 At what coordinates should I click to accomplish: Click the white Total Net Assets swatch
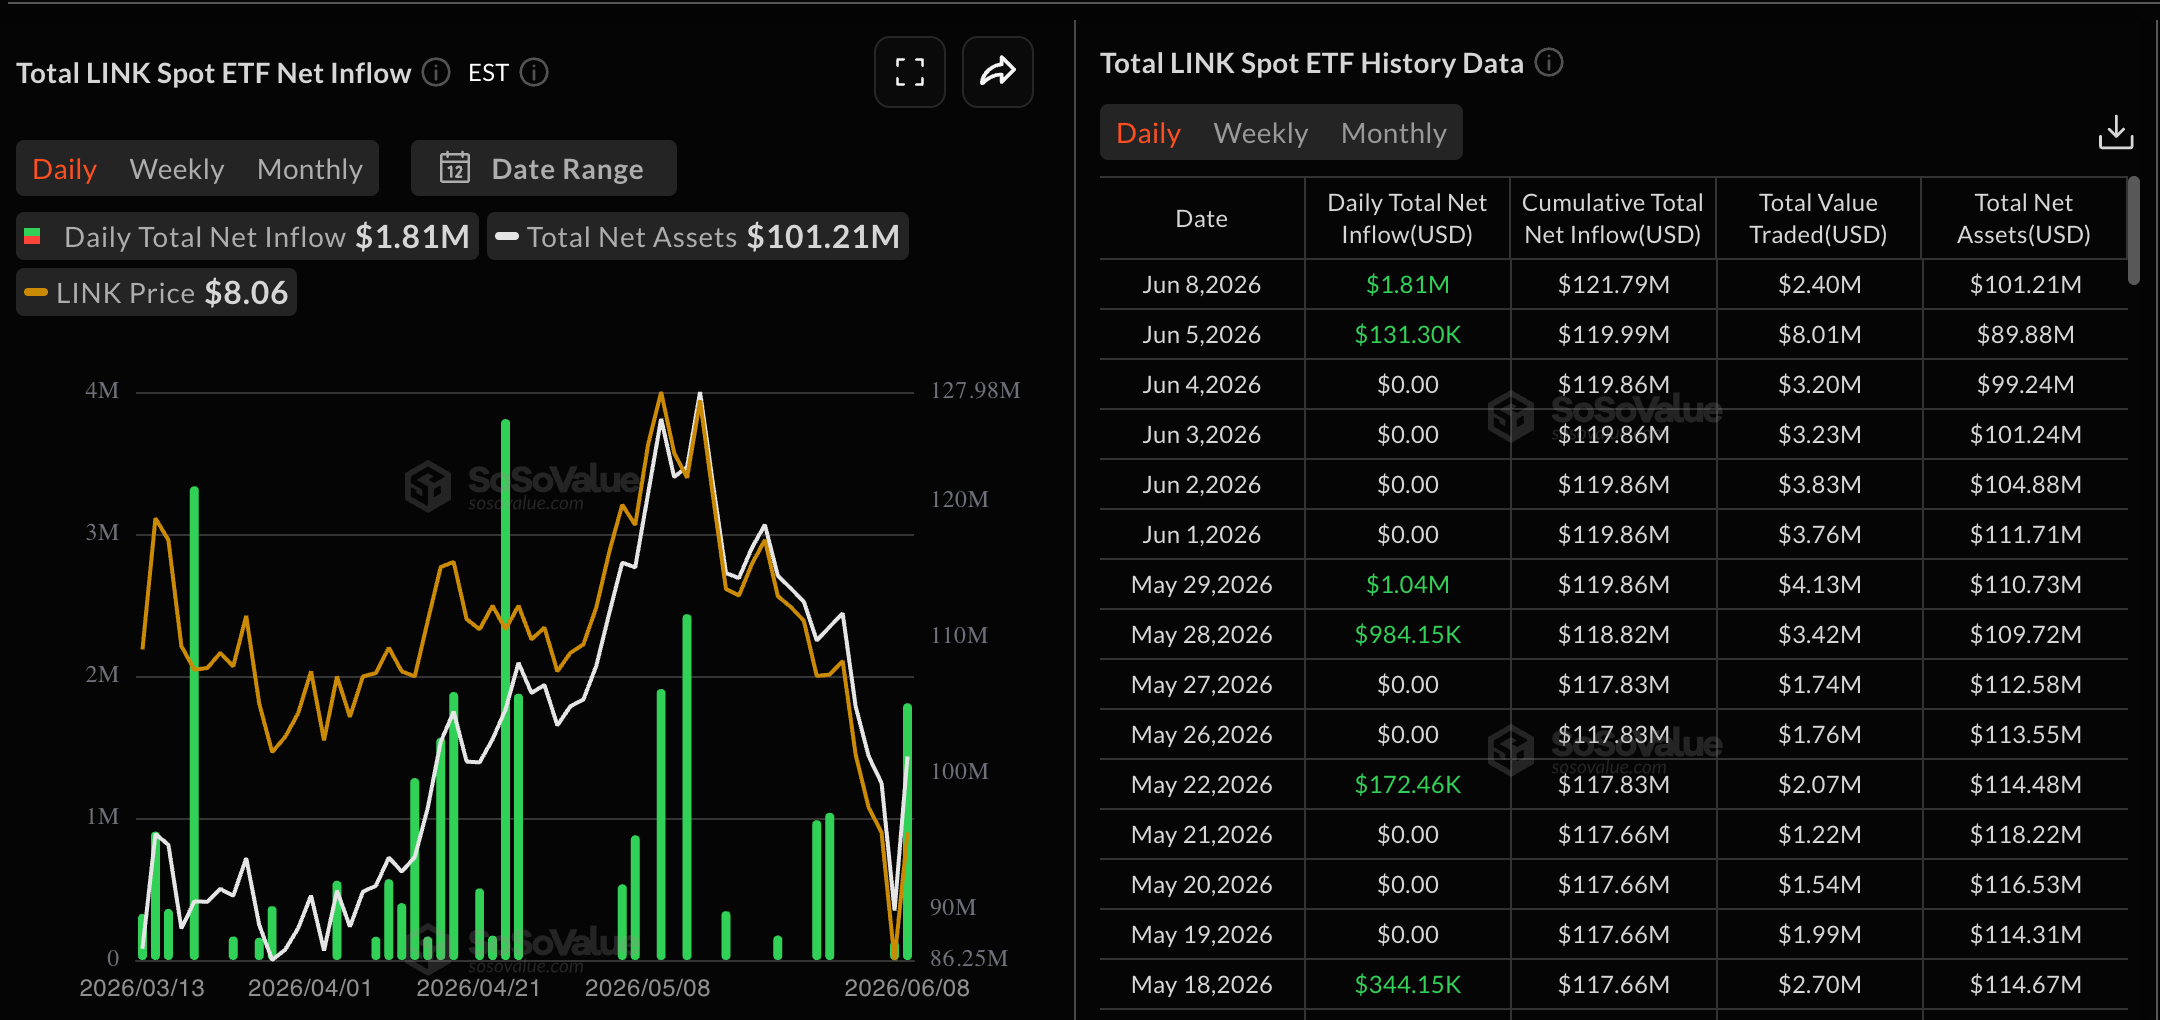tap(507, 236)
